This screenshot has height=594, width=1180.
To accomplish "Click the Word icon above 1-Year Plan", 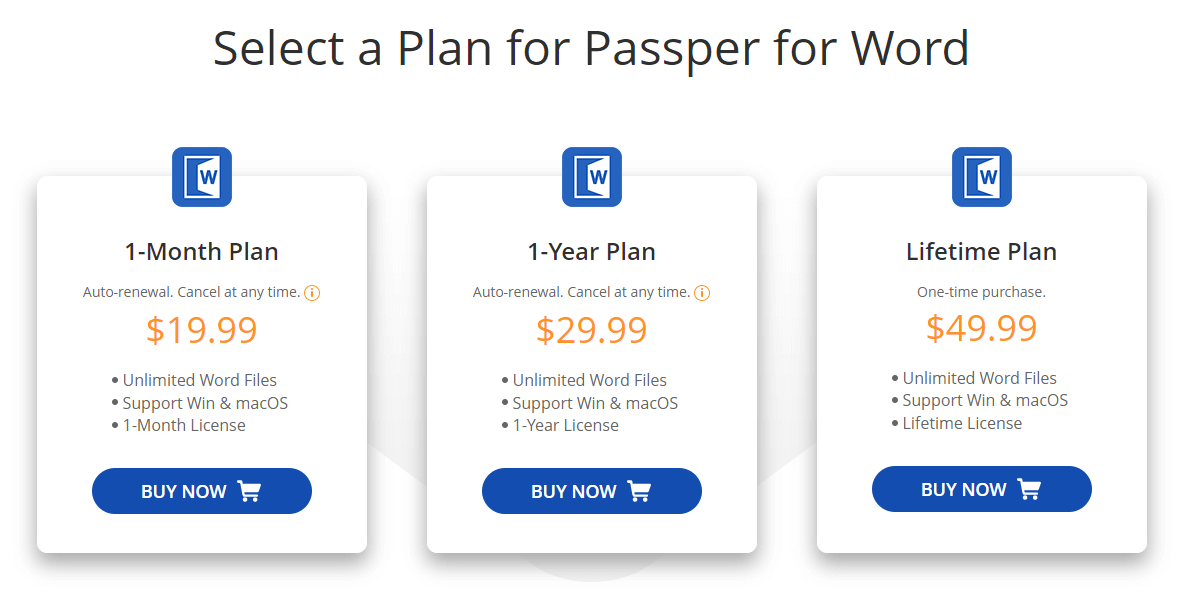I will point(592,177).
